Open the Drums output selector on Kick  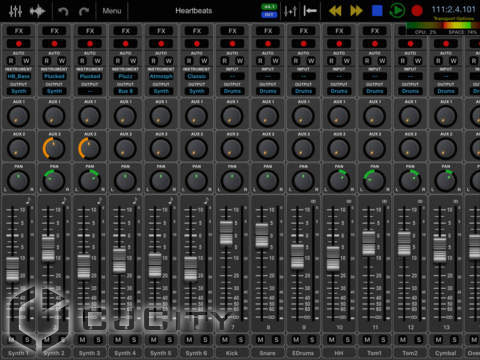coord(232,91)
